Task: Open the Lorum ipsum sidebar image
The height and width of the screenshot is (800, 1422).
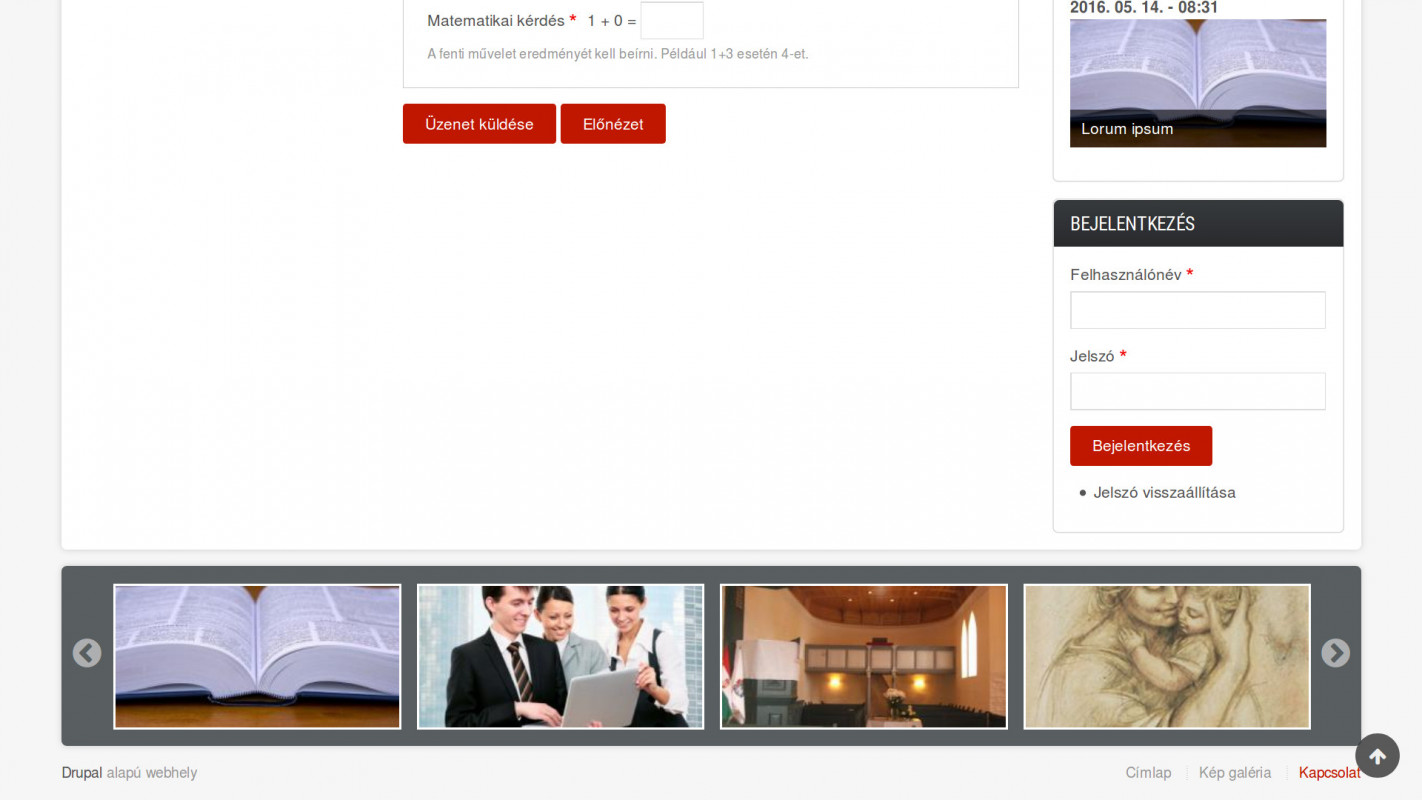Action: tap(1198, 70)
